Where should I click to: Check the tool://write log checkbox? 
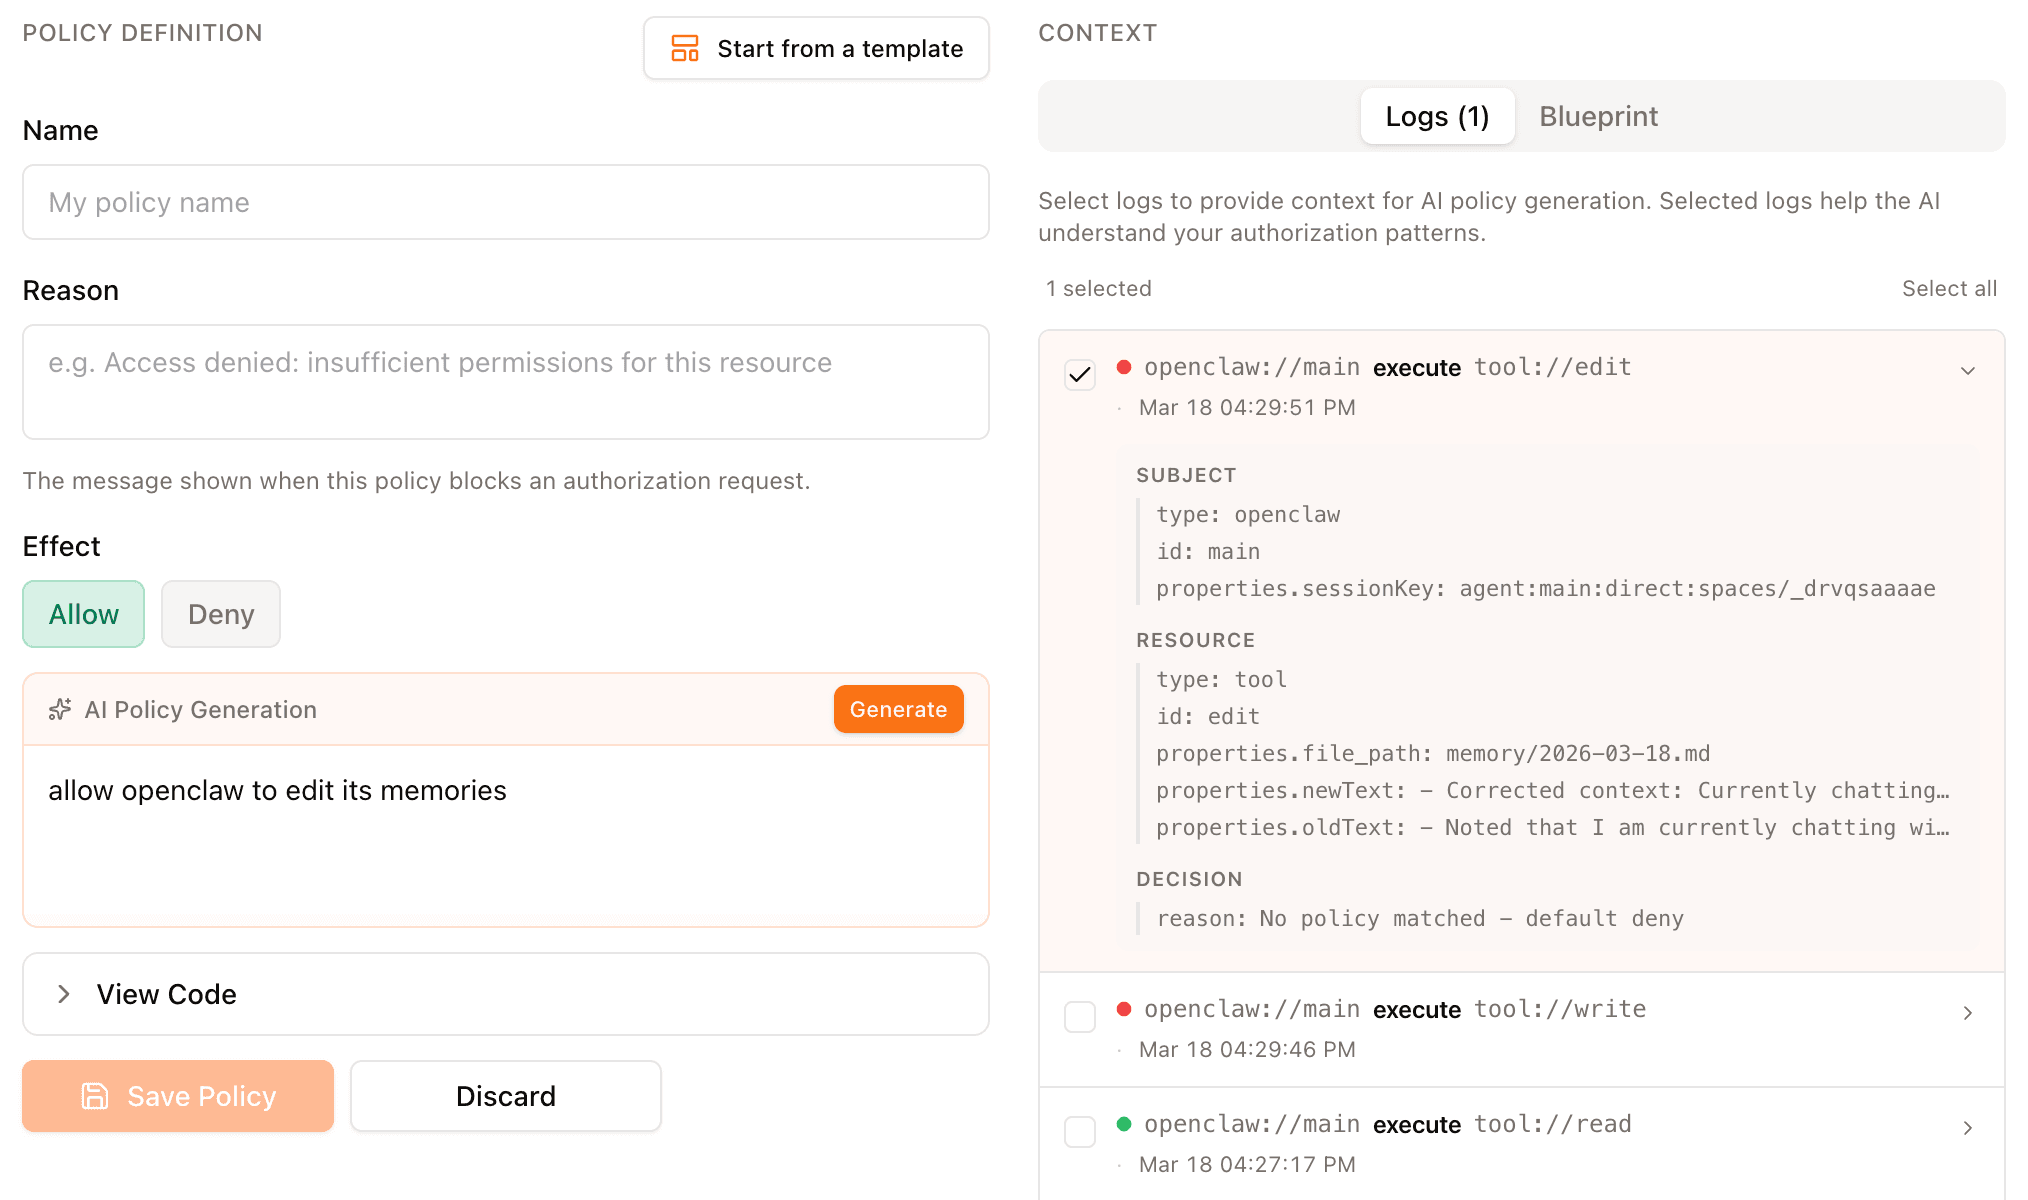coord(1080,1017)
